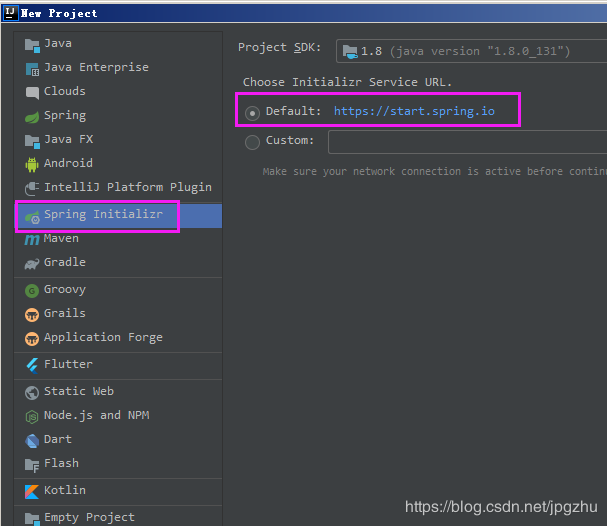Image resolution: width=607 pixels, height=526 pixels.
Task: Select Java Enterprise project type
Action: tap(118, 67)
